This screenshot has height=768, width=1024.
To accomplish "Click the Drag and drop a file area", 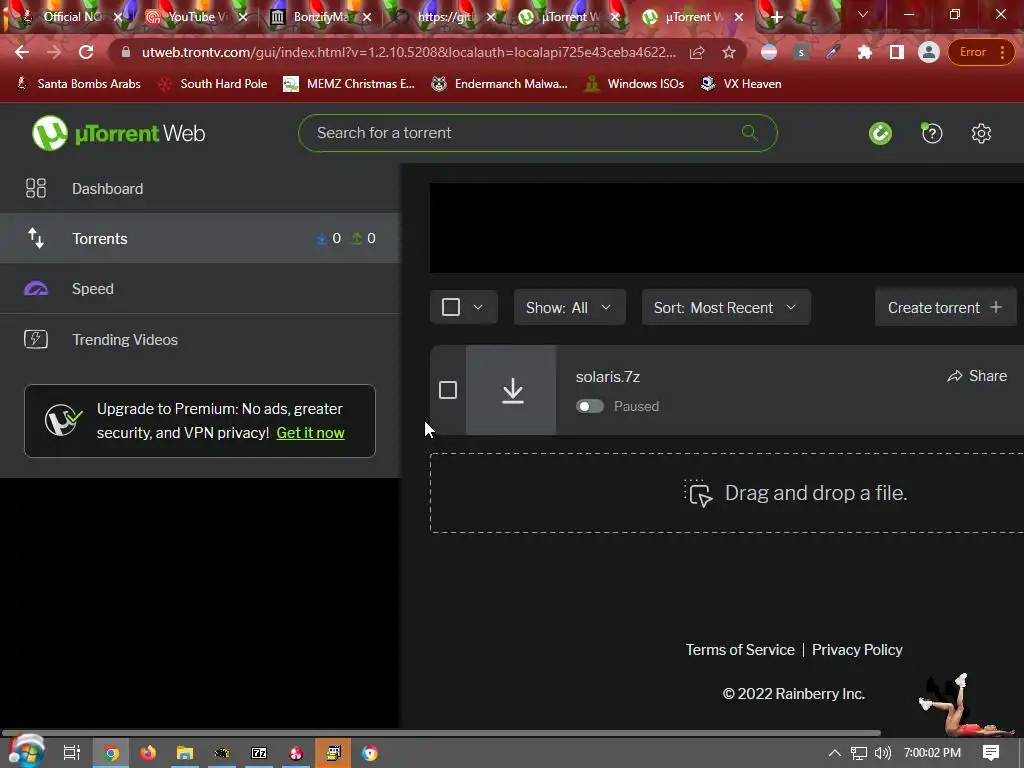I will coord(727,493).
